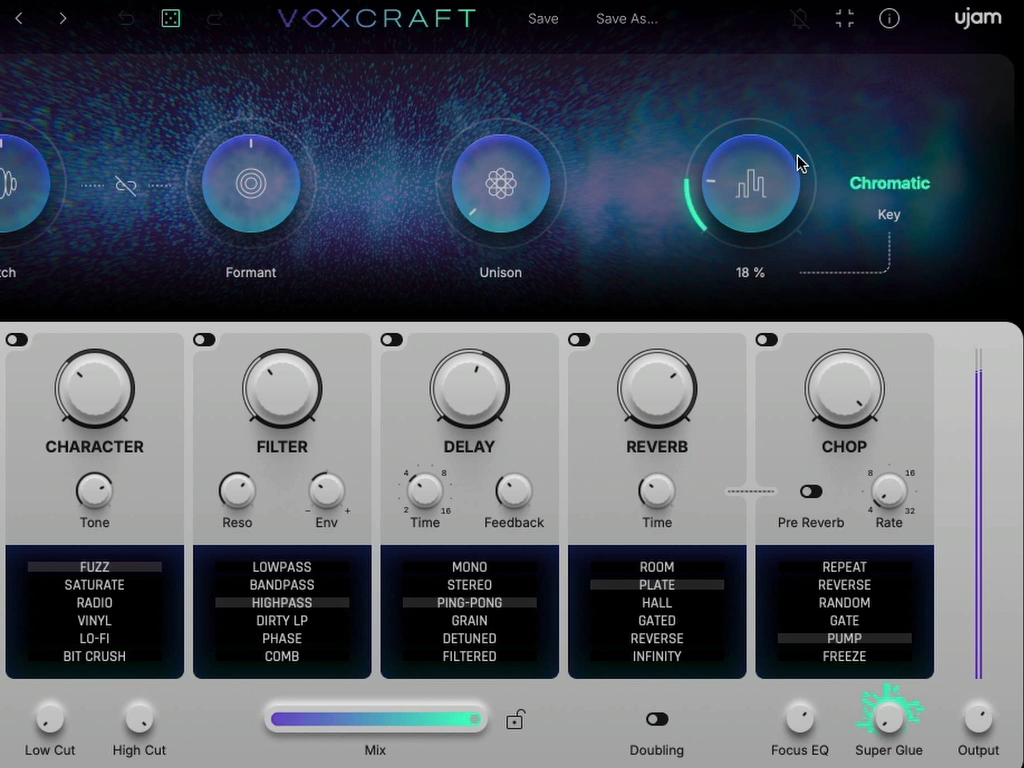Click the Unison flower knob
The image size is (1024, 768).
pos(501,184)
